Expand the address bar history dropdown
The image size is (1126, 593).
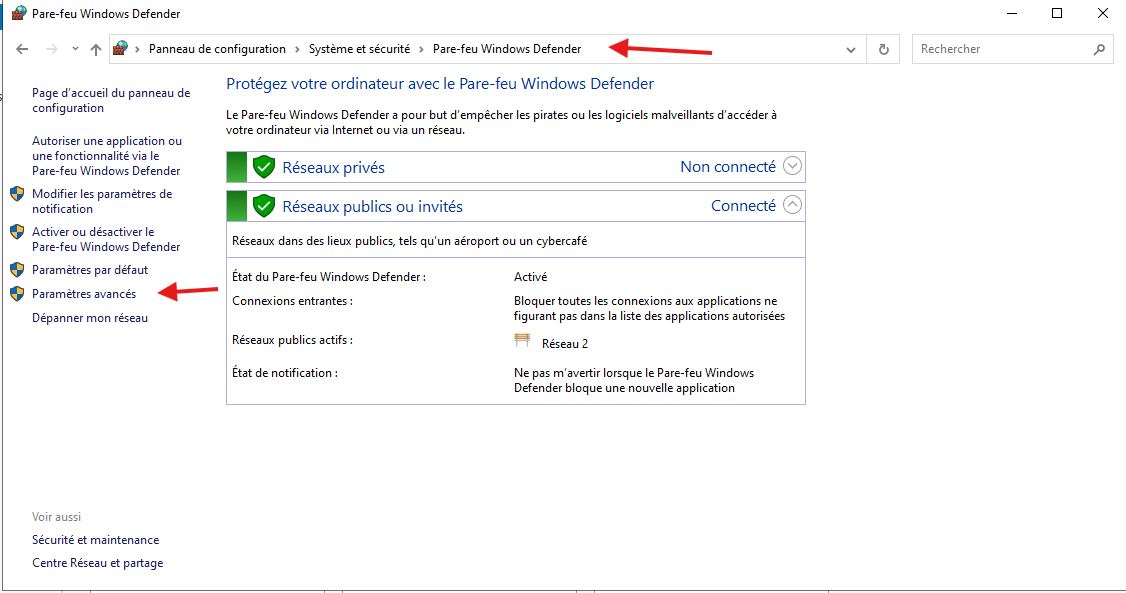tap(851, 50)
